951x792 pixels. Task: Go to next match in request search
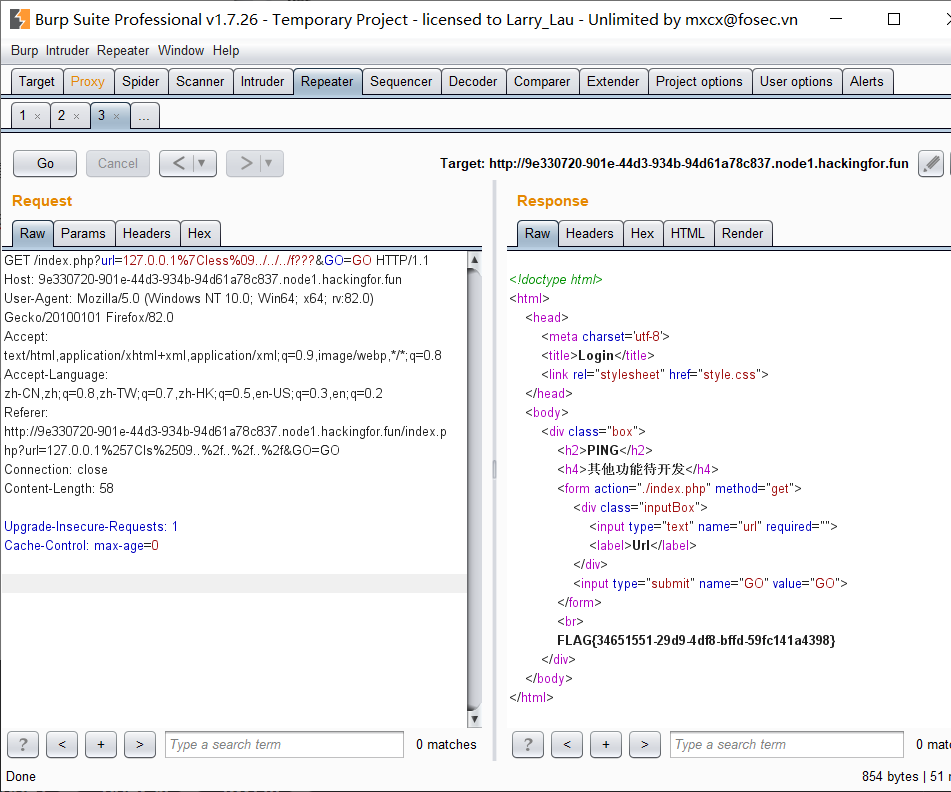(139, 744)
